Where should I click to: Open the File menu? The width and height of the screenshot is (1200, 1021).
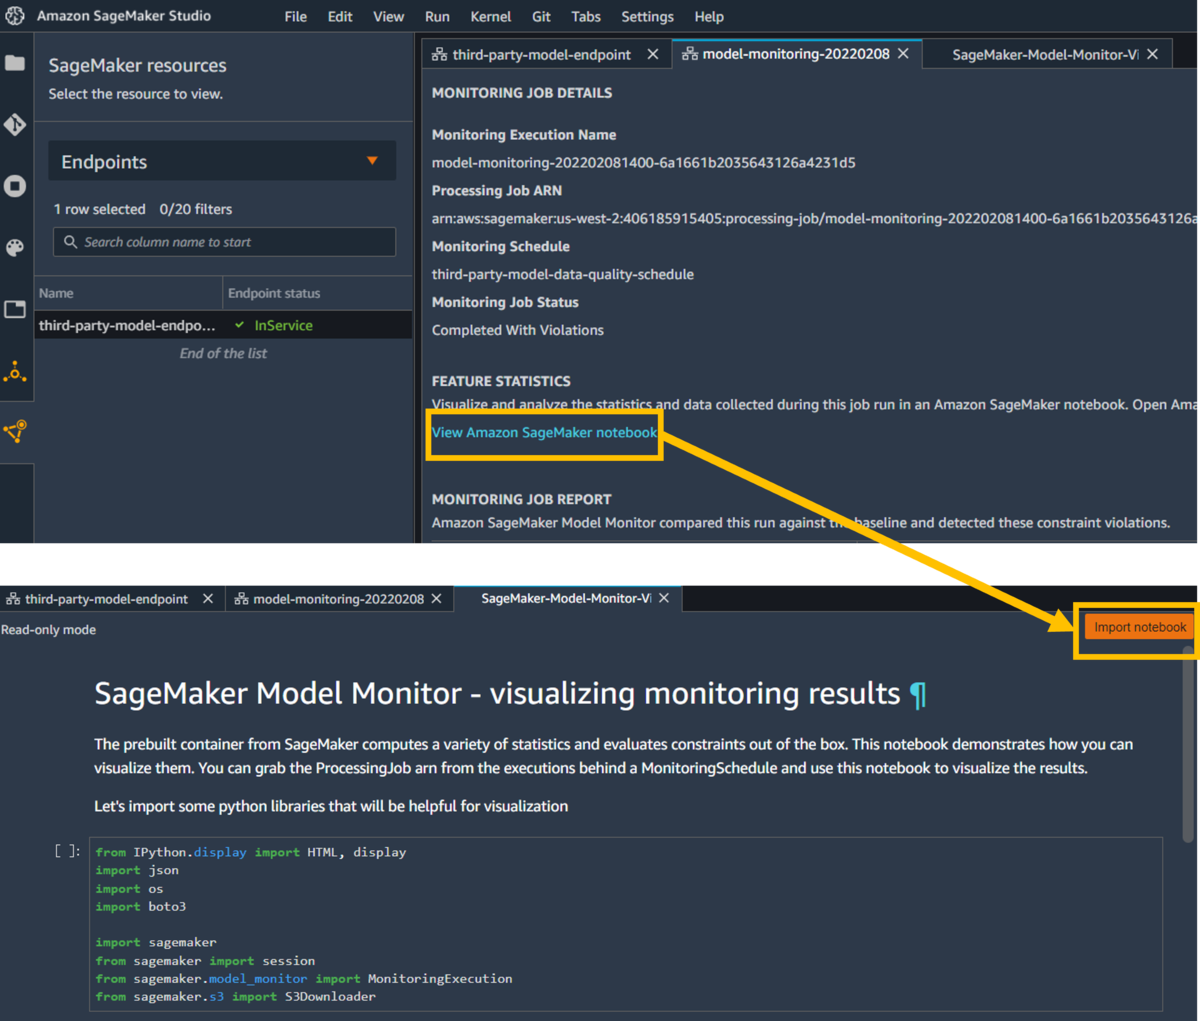pyautogui.click(x=296, y=17)
